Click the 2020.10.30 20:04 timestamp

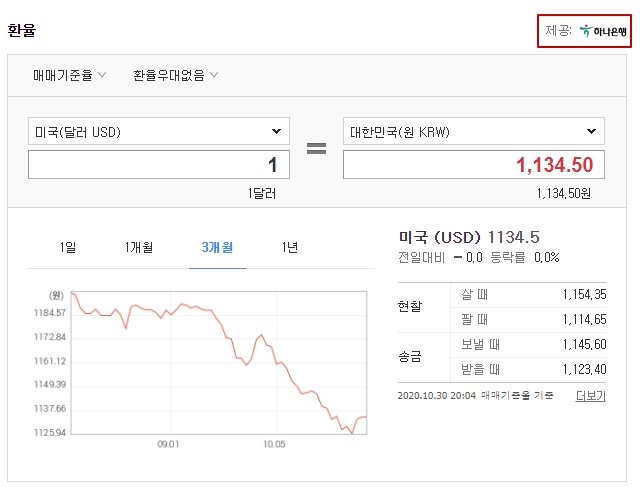[x=437, y=396]
